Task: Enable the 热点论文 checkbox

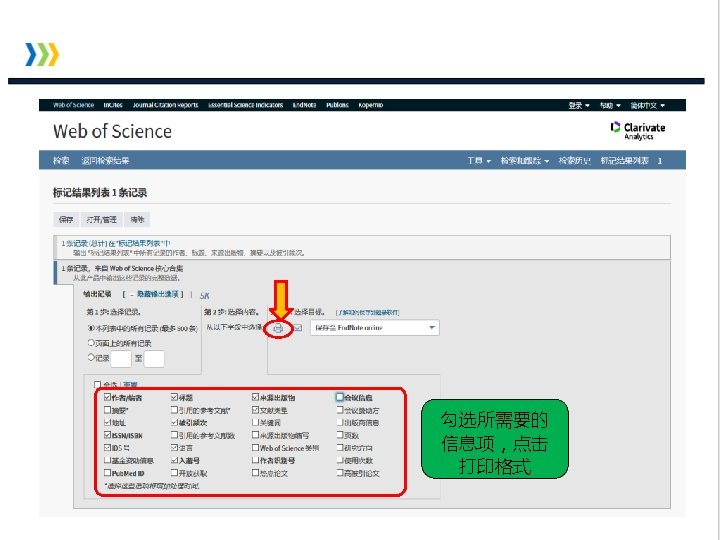Action: (255, 472)
